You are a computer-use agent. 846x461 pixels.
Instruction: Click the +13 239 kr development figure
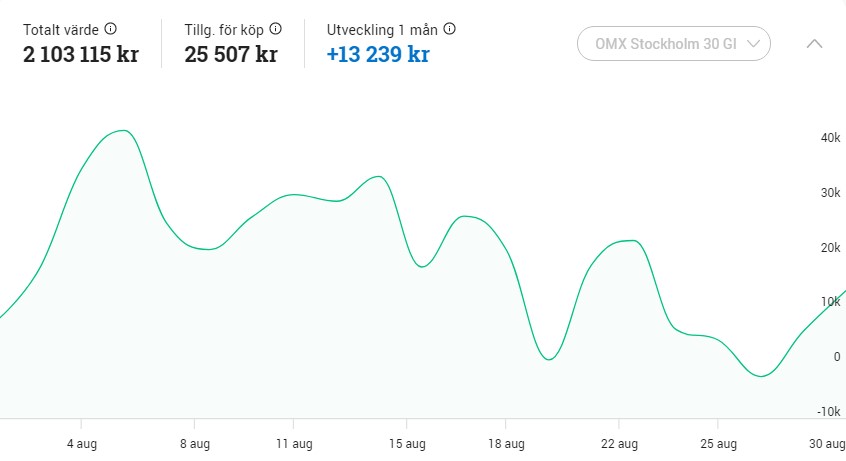point(378,54)
